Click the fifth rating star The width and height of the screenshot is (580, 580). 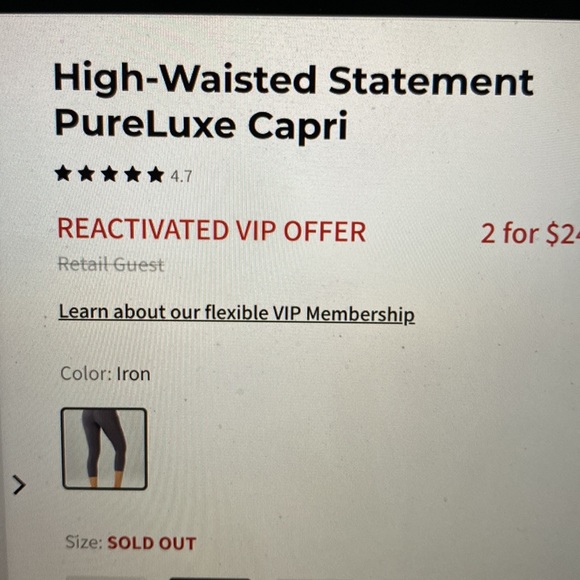point(155,174)
